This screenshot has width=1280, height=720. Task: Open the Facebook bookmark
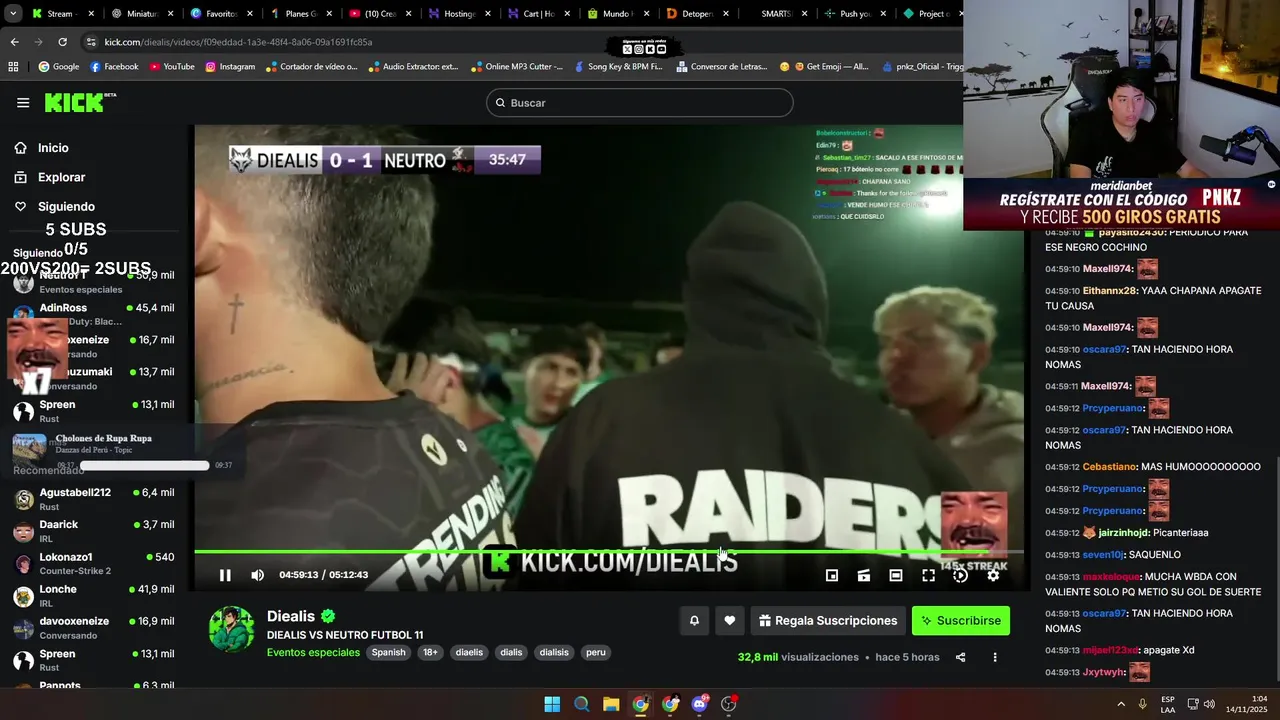[x=114, y=67]
